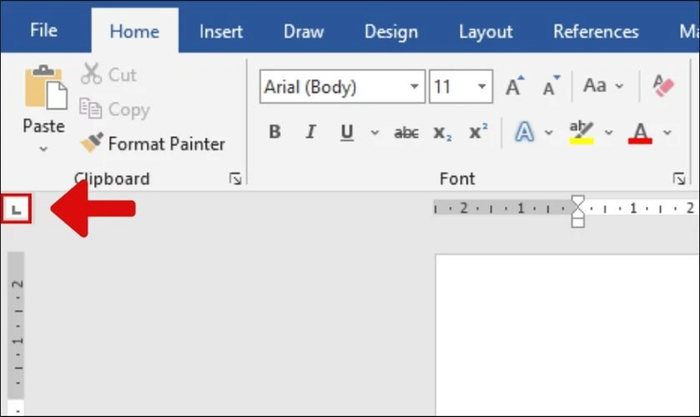This screenshot has height=417, width=700.
Task: Select the Cut scissors icon
Action: (92, 74)
